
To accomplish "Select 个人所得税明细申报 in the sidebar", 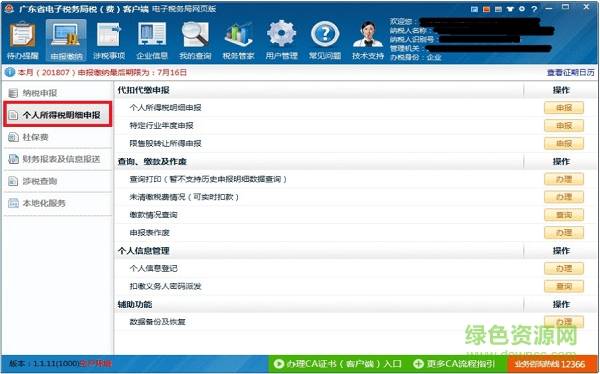I will 58,114.
